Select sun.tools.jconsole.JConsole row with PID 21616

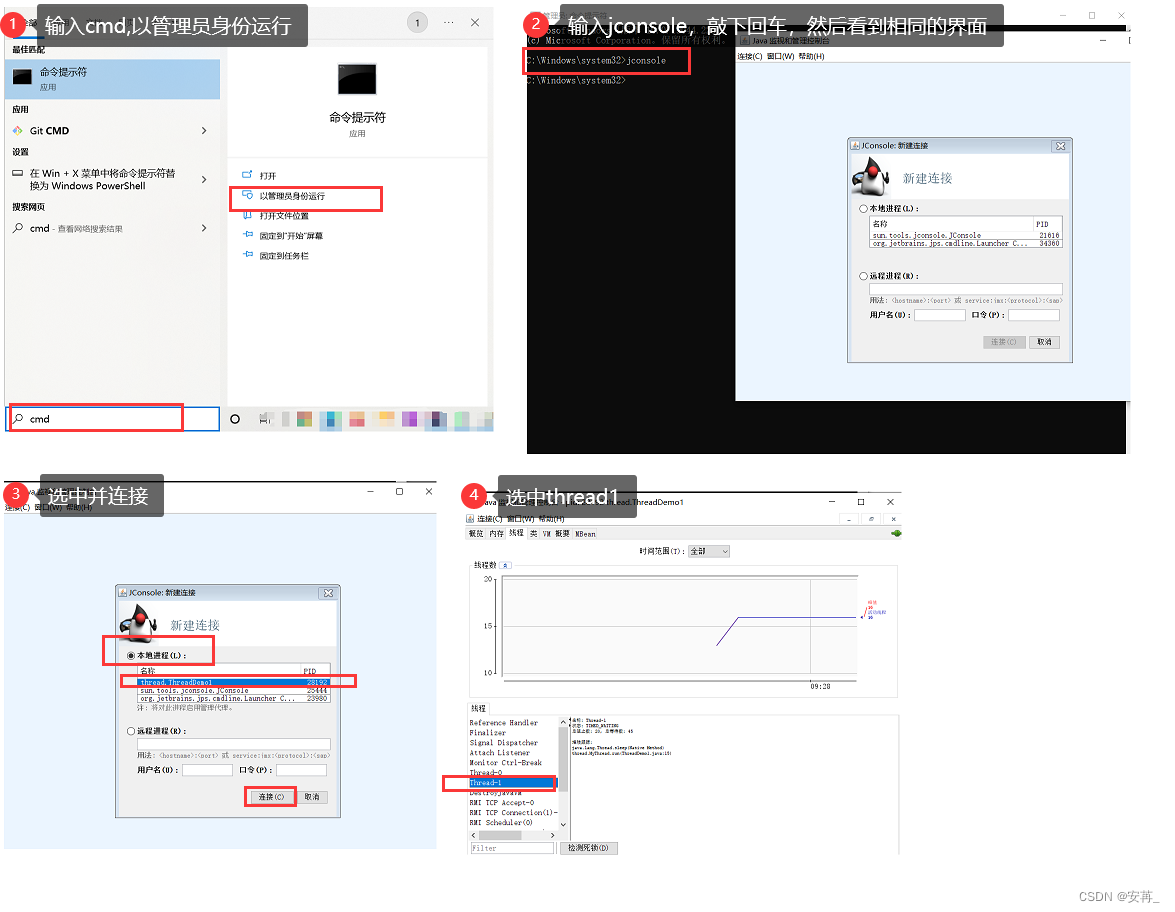click(965, 235)
